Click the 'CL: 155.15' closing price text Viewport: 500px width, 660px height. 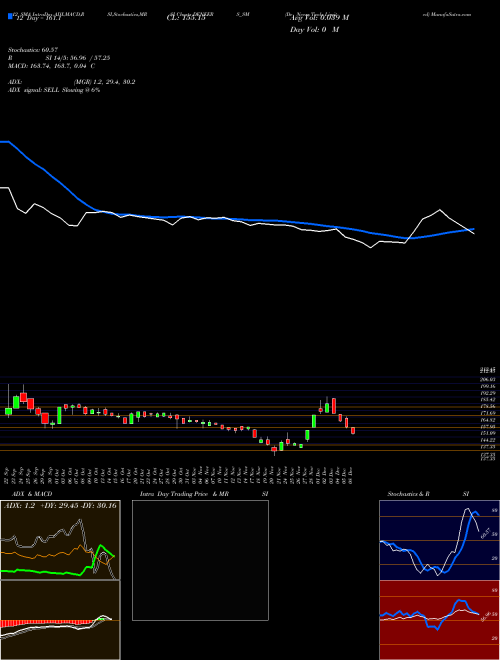[186, 18]
